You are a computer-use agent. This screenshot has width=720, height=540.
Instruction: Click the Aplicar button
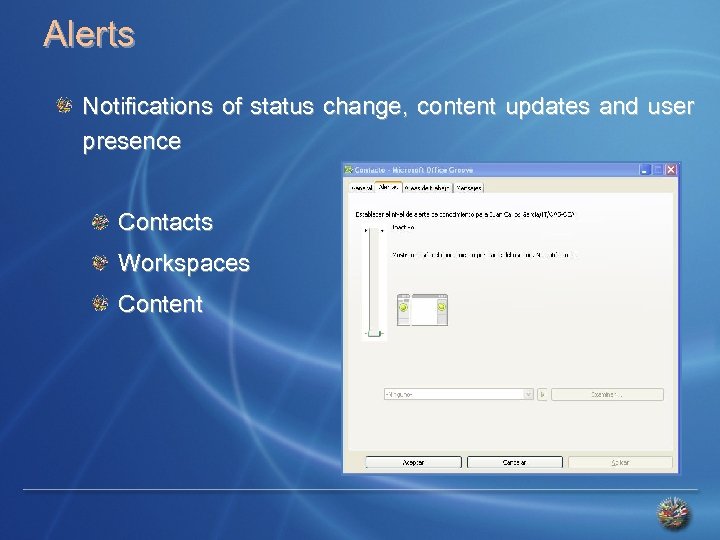tap(620, 462)
